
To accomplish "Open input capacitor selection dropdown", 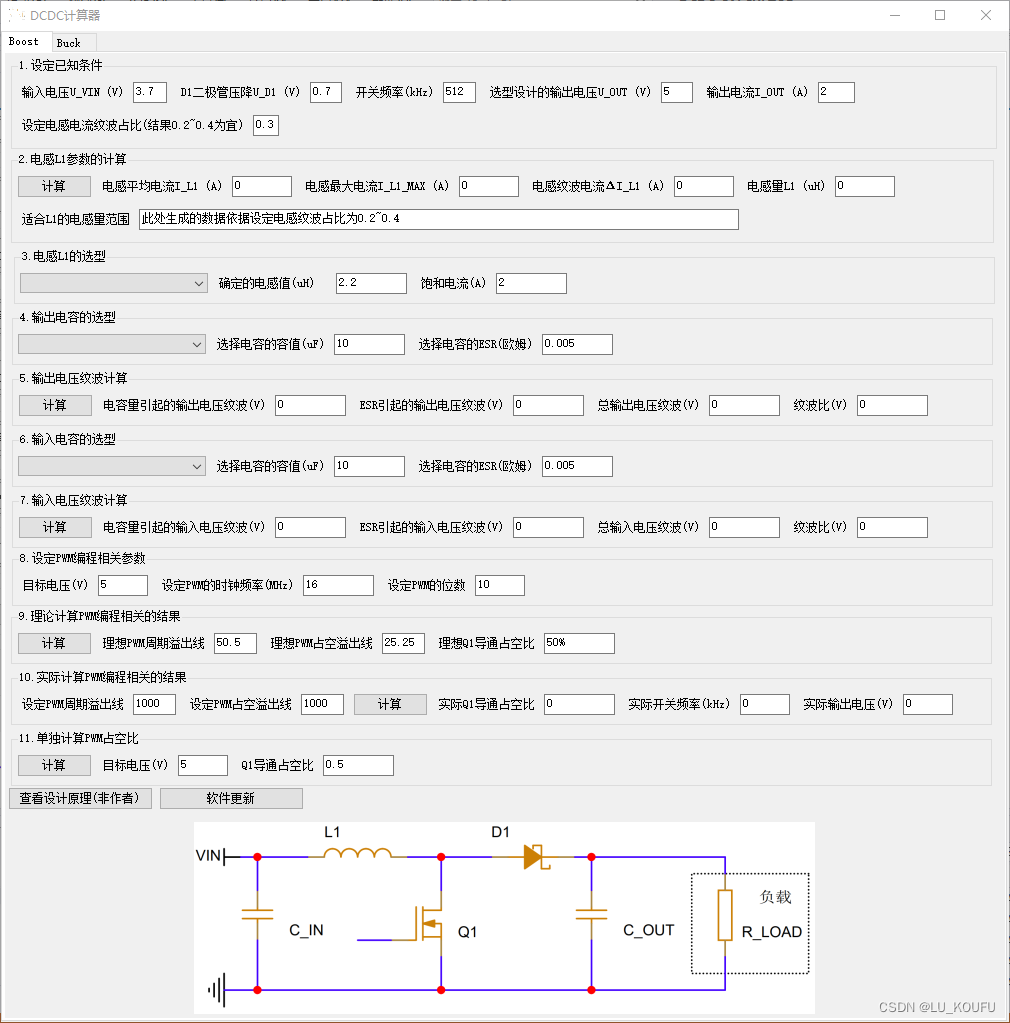I will [112, 466].
